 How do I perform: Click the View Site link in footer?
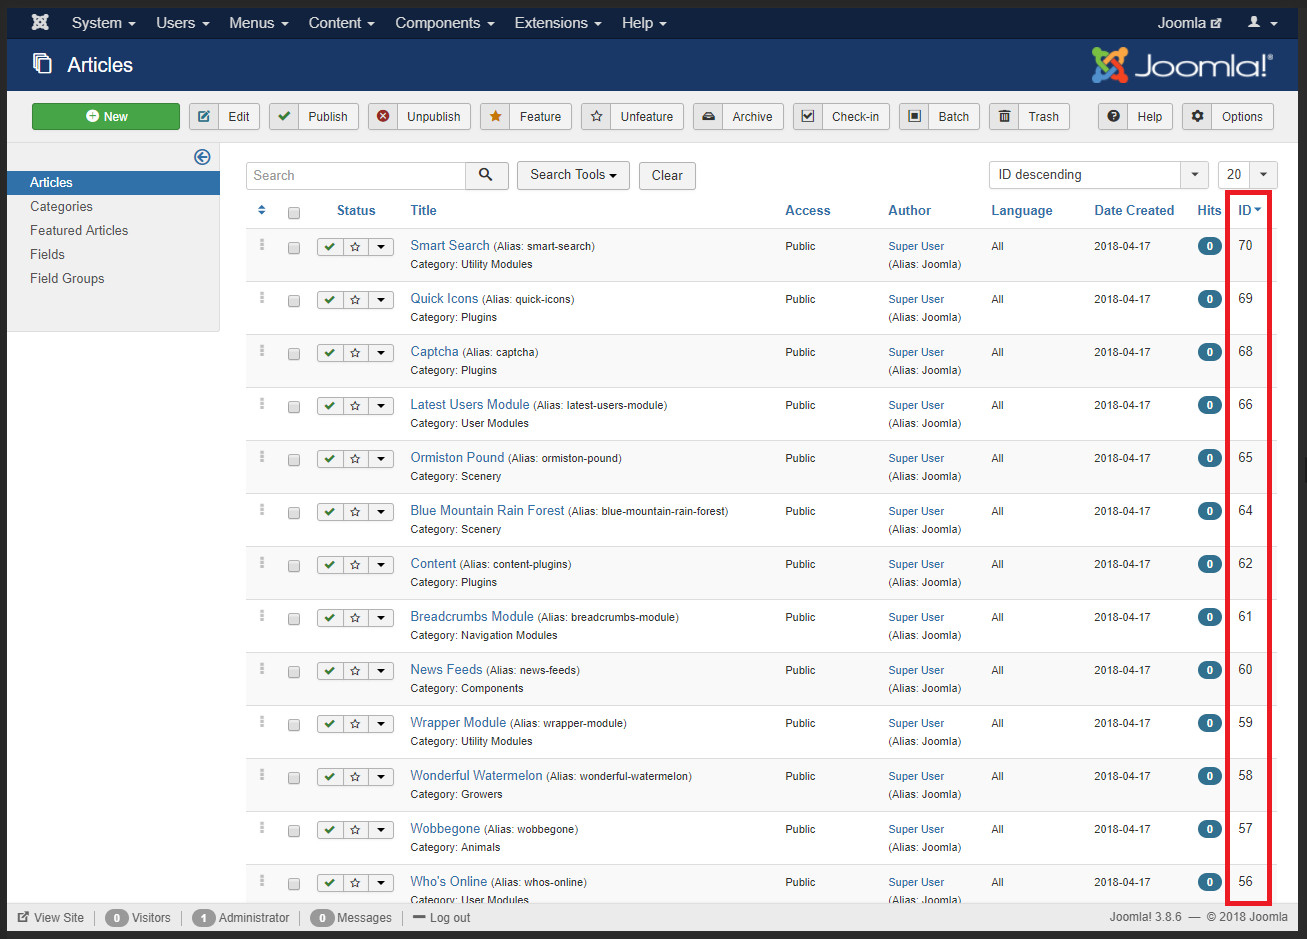click(x=51, y=917)
